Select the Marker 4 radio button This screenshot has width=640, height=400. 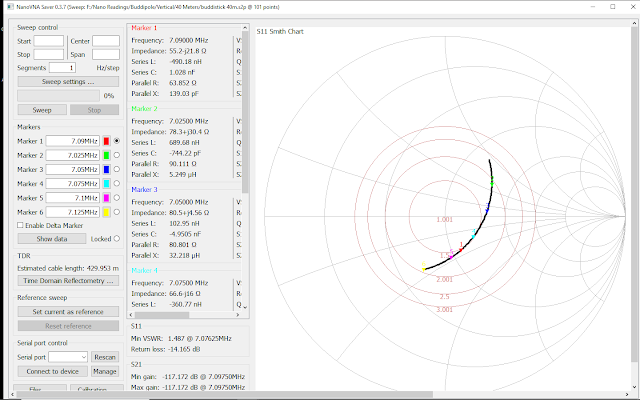click(117, 184)
